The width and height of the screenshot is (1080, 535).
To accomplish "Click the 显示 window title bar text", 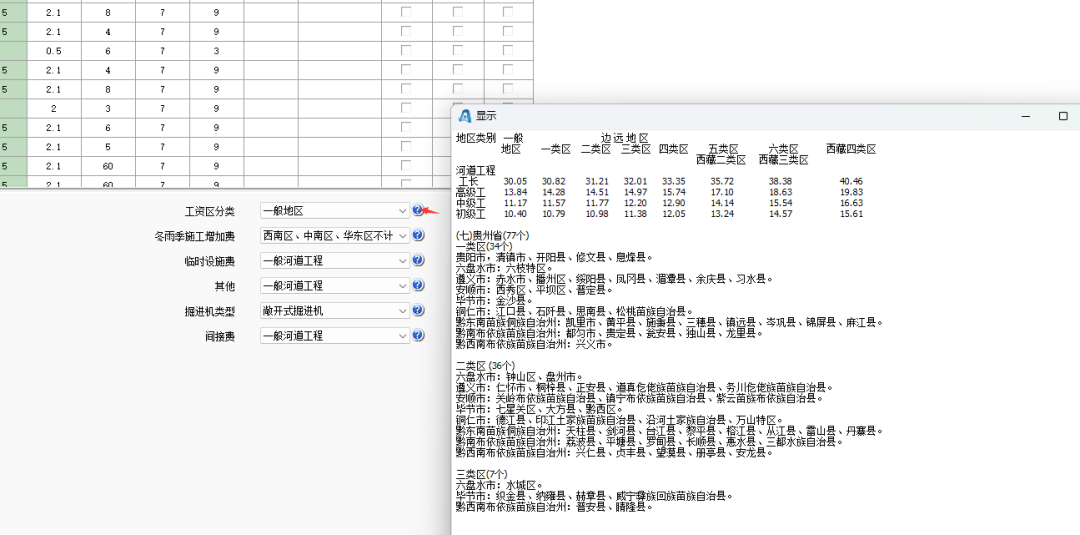I will [x=486, y=116].
